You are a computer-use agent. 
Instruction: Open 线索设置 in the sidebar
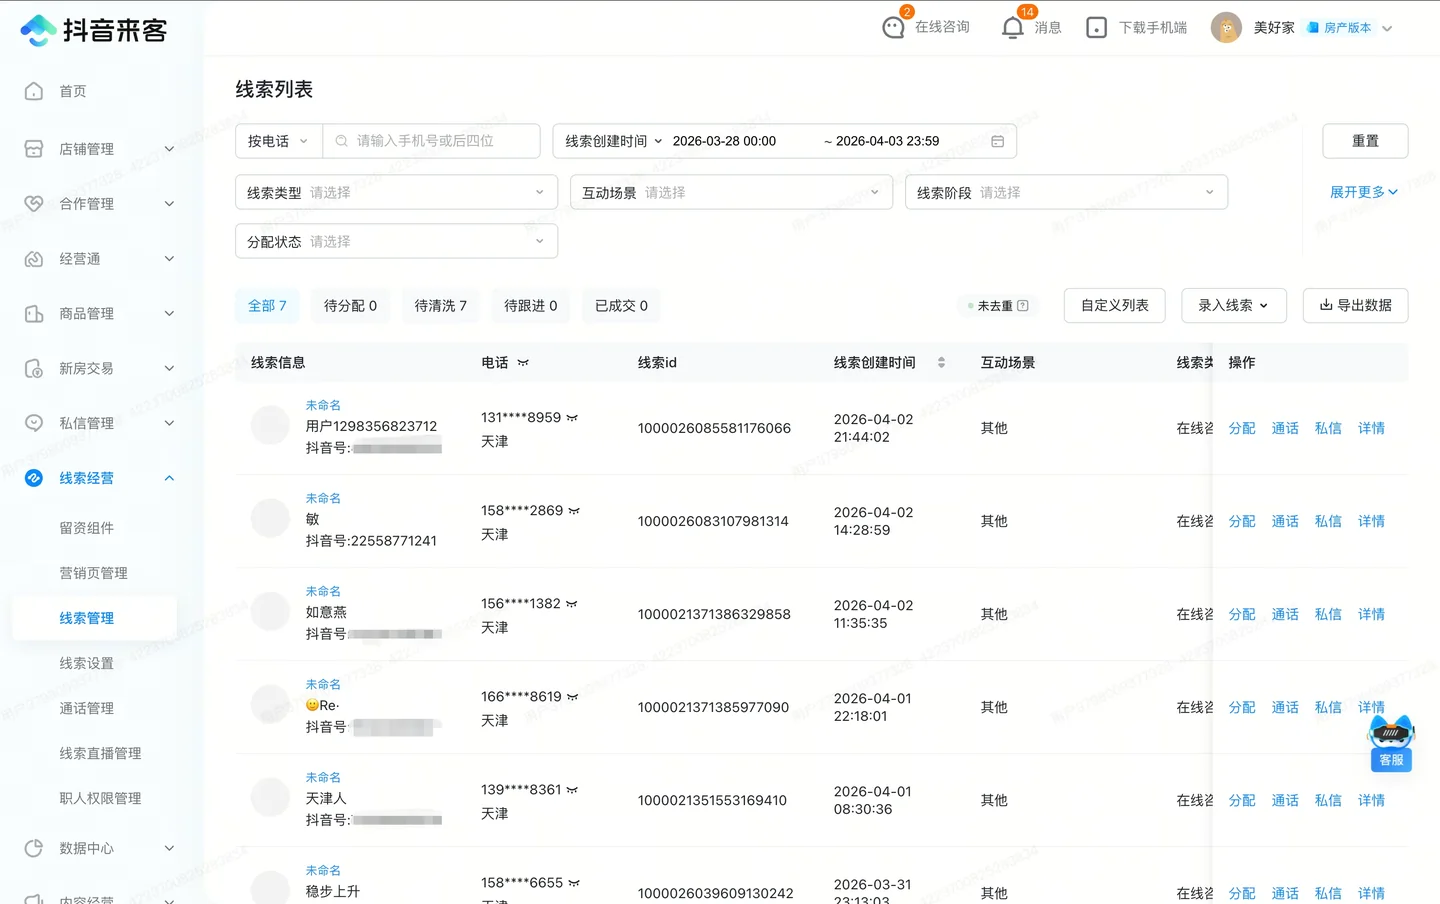click(x=86, y=663)
